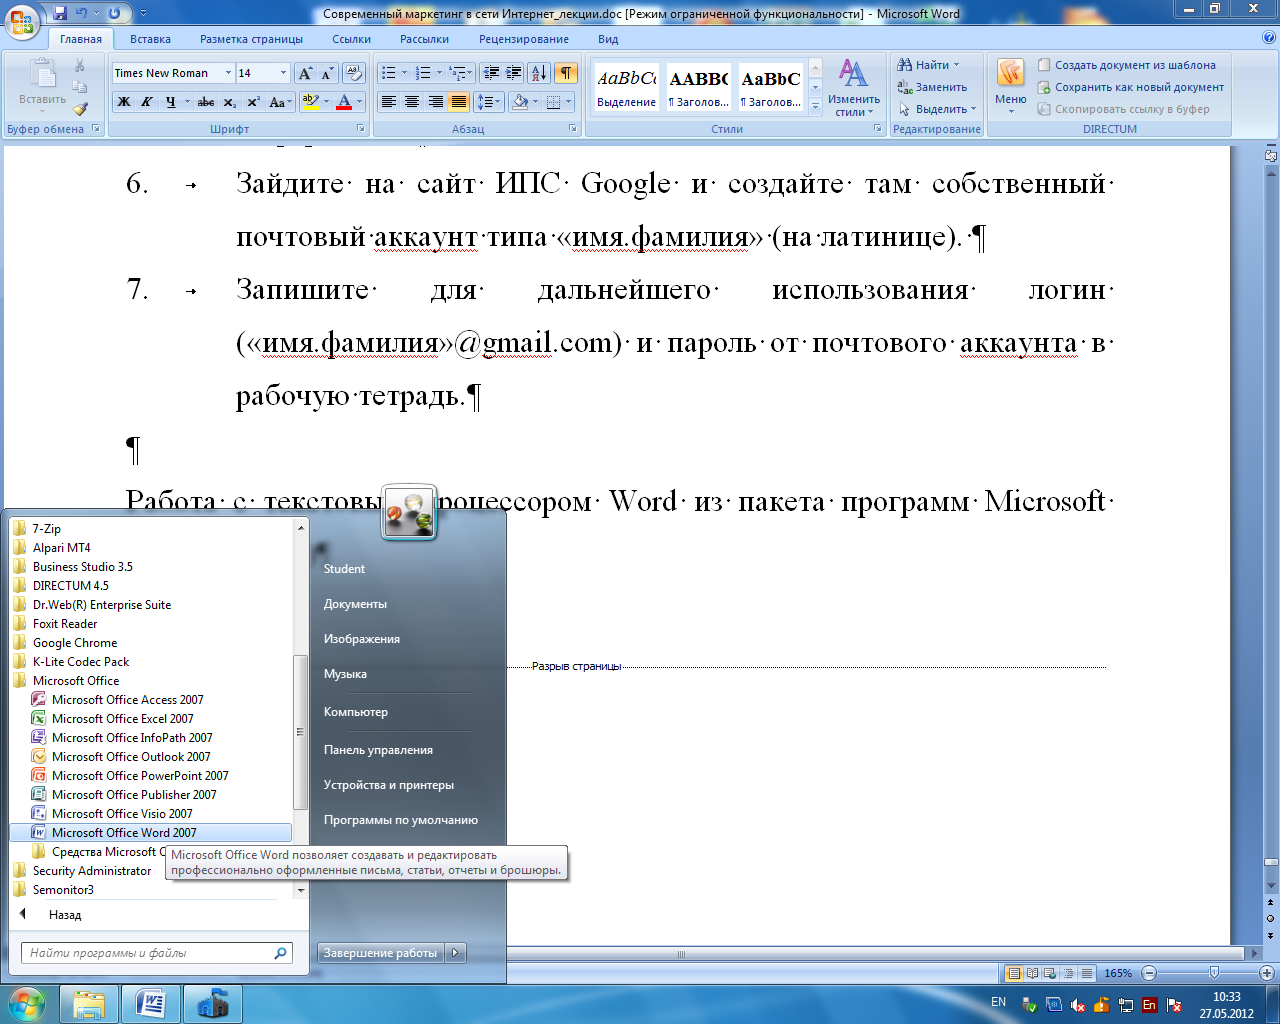1280x1024 pixels.
Task: Switch to Outline view in status bar
Action: [x=1068, y=973]
